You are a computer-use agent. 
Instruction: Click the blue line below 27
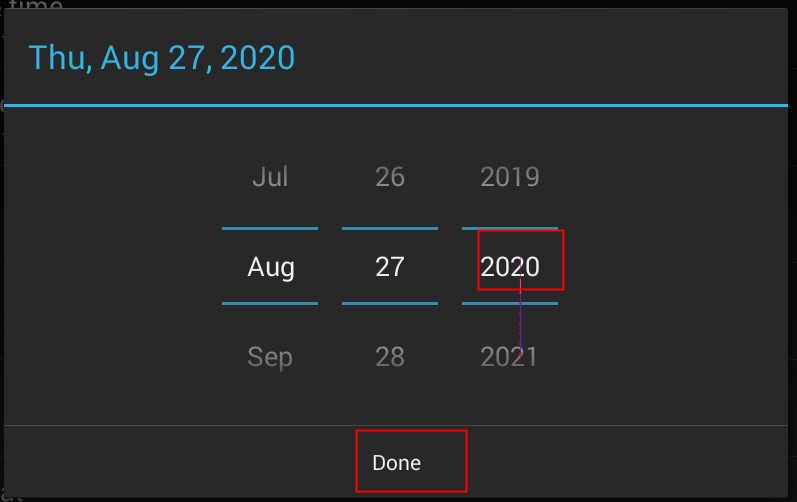[389, 302]
